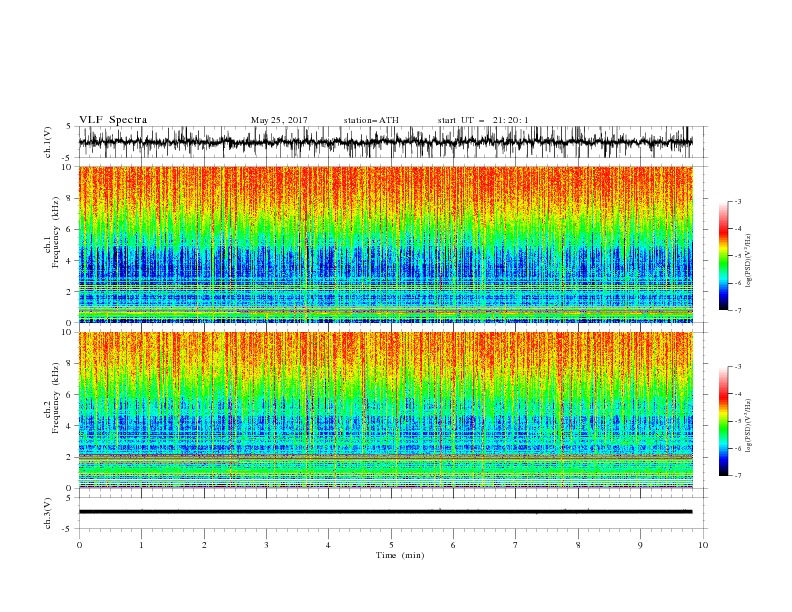Click the ch.1 spectrogram panel
The image size is (792, 612).
click(x=385, y=244)
